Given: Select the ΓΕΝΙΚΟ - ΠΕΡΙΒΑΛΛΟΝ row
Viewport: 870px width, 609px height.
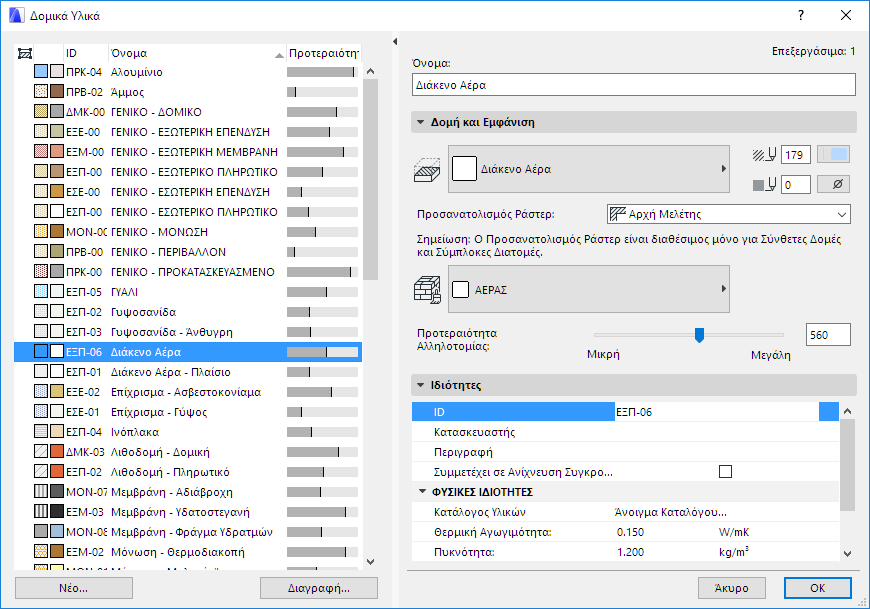Looking at the screenshot, I should tap(188, 252).
